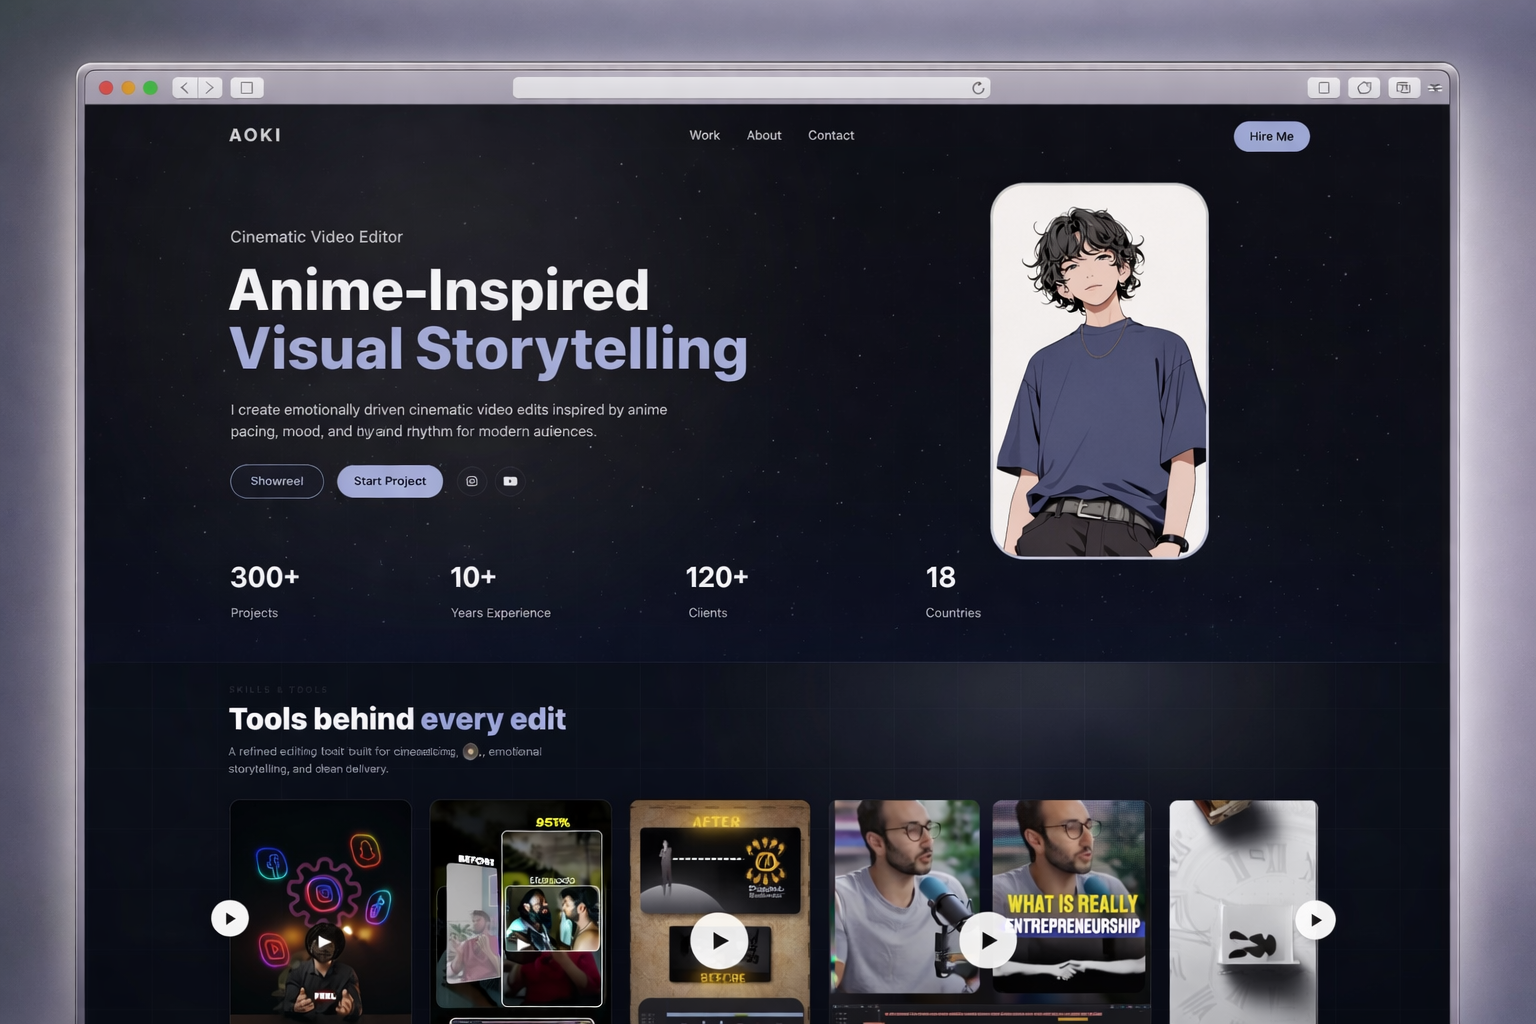This screenshot has height=1024, width=1536.
Task: Click the AOKI logo
Action: (255, 135)
